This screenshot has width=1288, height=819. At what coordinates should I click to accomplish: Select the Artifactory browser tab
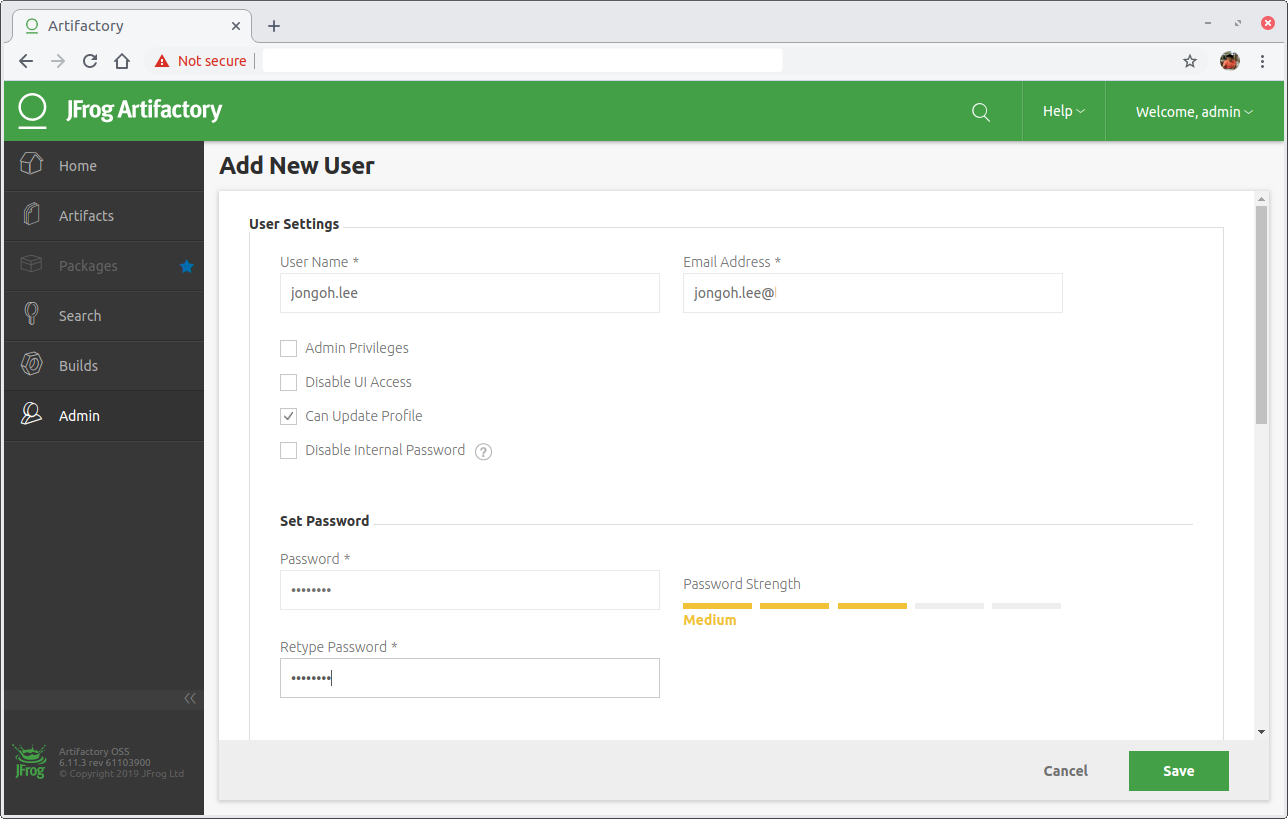click(x=130, y=26)
